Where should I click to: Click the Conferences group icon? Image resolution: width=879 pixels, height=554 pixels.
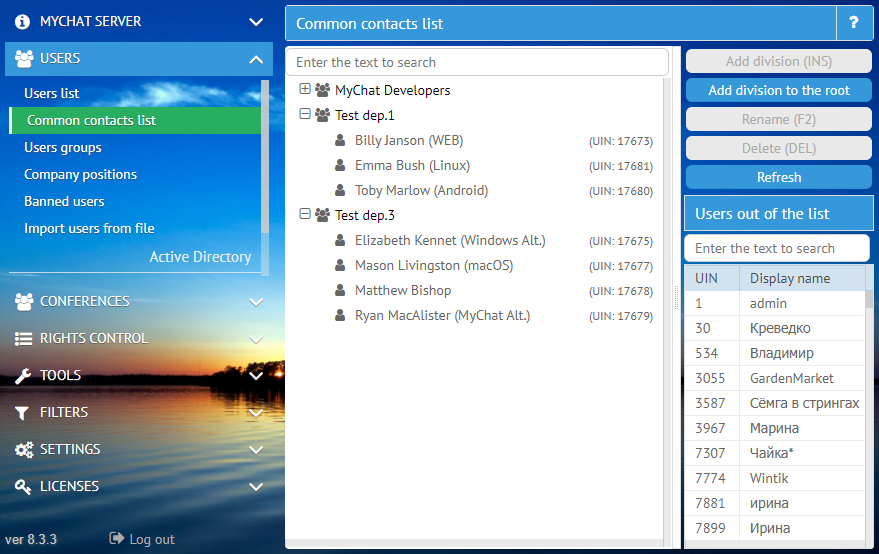[24, 301]
